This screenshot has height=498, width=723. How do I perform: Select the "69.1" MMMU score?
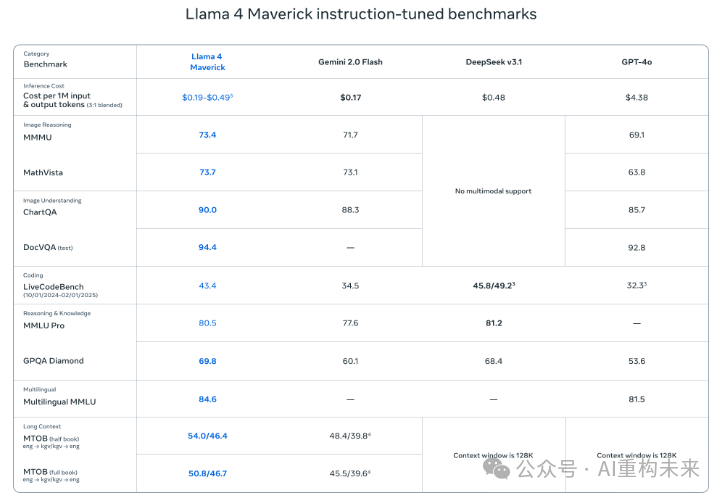[x=637, y=135]
